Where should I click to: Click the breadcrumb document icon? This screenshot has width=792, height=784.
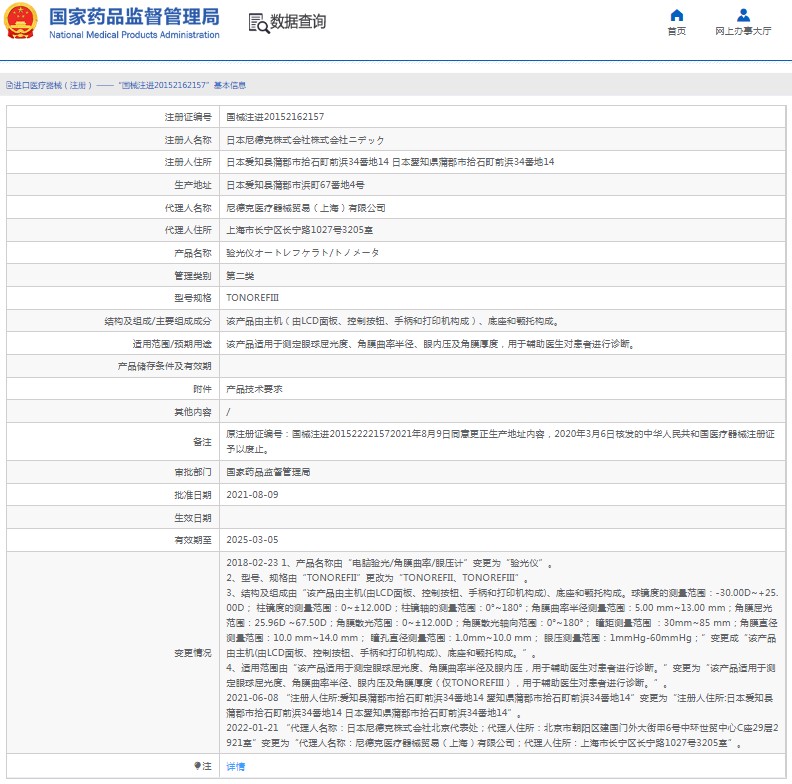[x=10, y=85]
